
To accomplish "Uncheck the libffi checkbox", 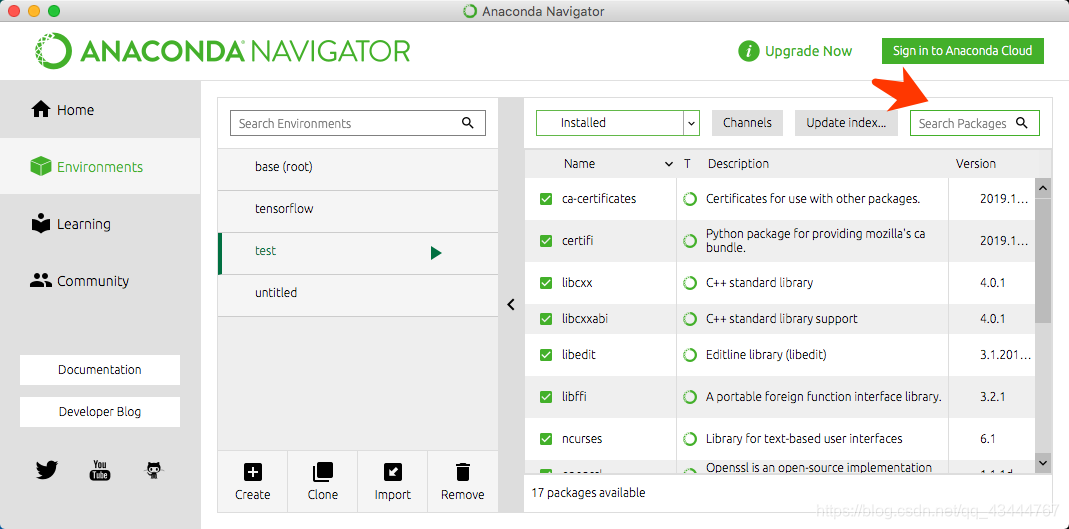I will click(545, 397).
